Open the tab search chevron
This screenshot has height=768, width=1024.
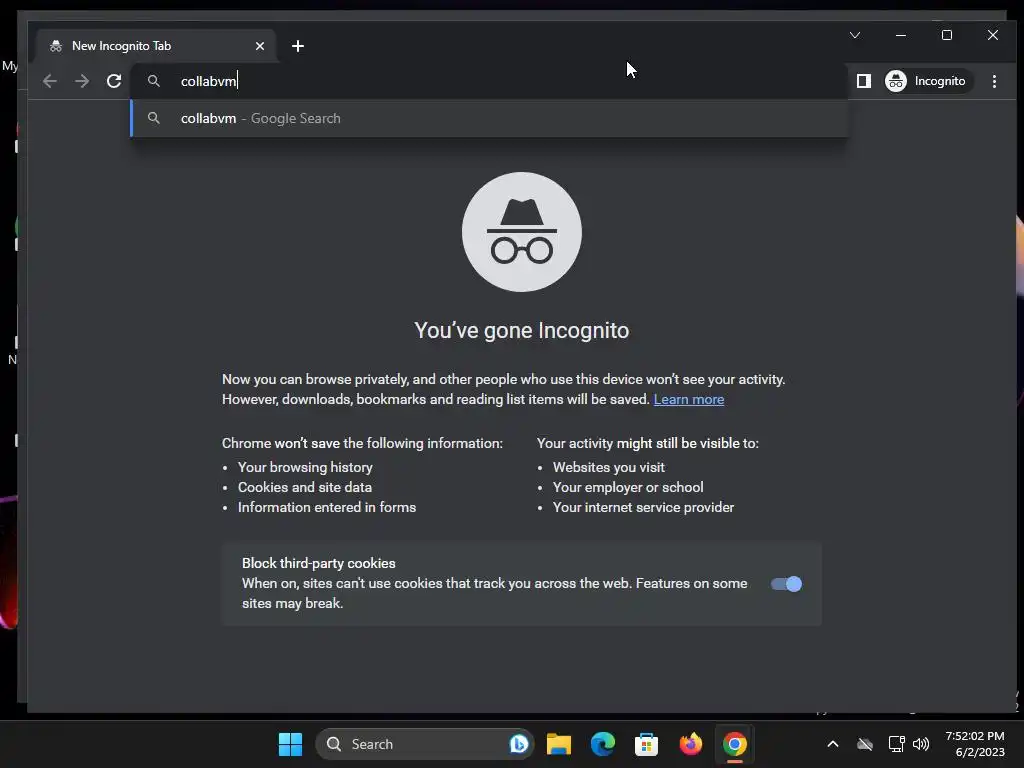[x=855, y=35]
